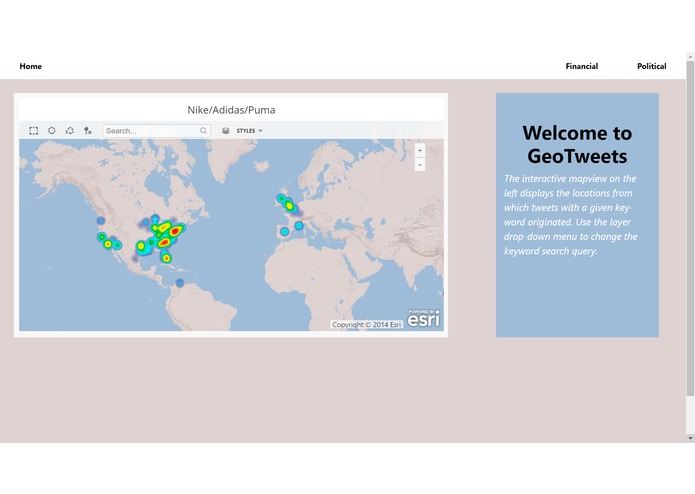This screenshot has width=695, height=494.
Task: Zoom in the map with plus button
Action: click(x=420, y=151)
